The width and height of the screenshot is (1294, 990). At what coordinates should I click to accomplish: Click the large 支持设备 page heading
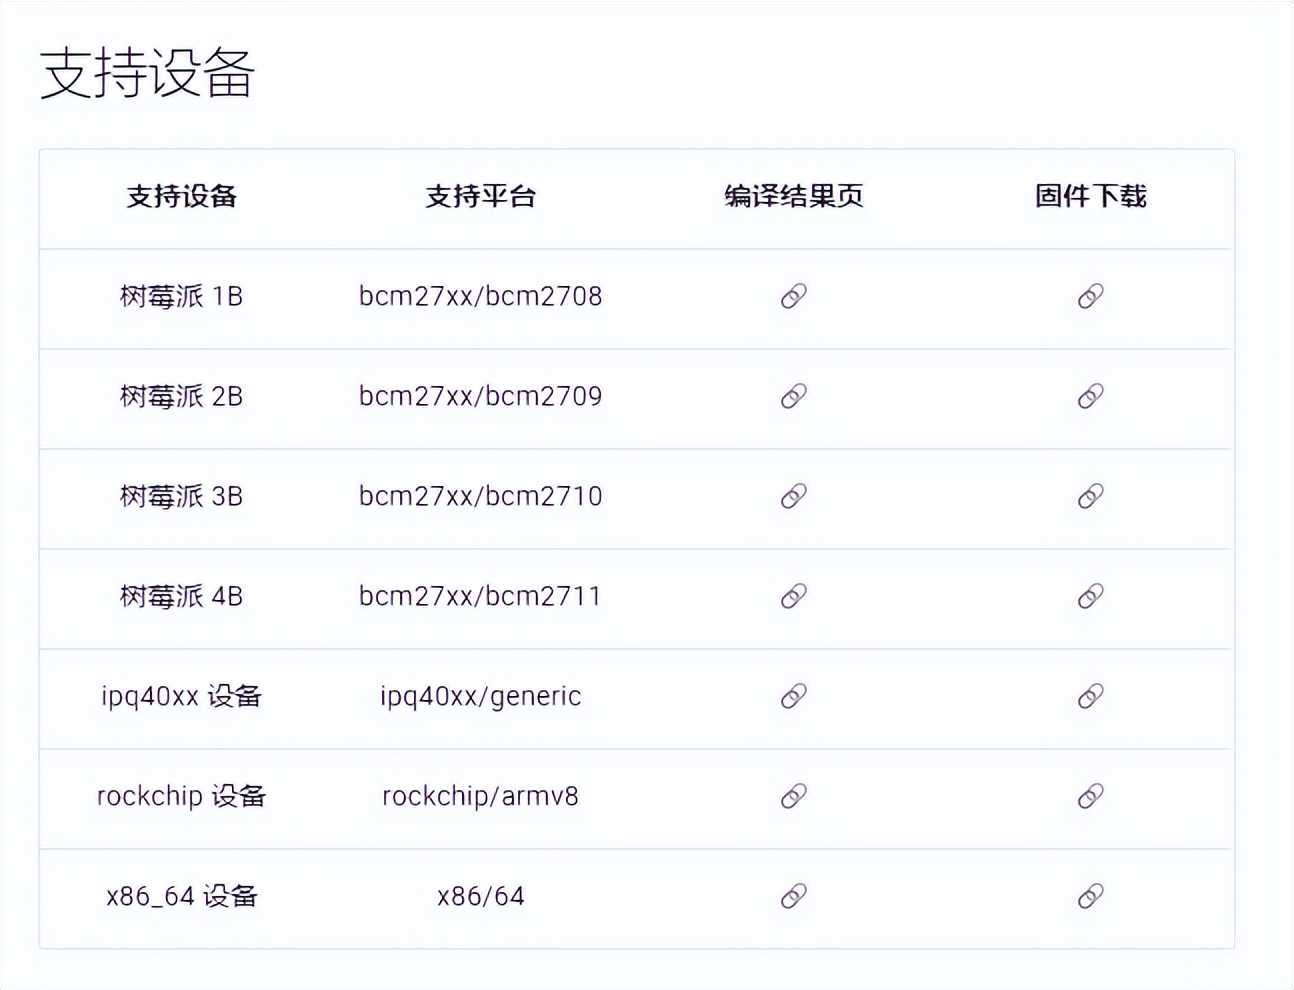[147, 73]
